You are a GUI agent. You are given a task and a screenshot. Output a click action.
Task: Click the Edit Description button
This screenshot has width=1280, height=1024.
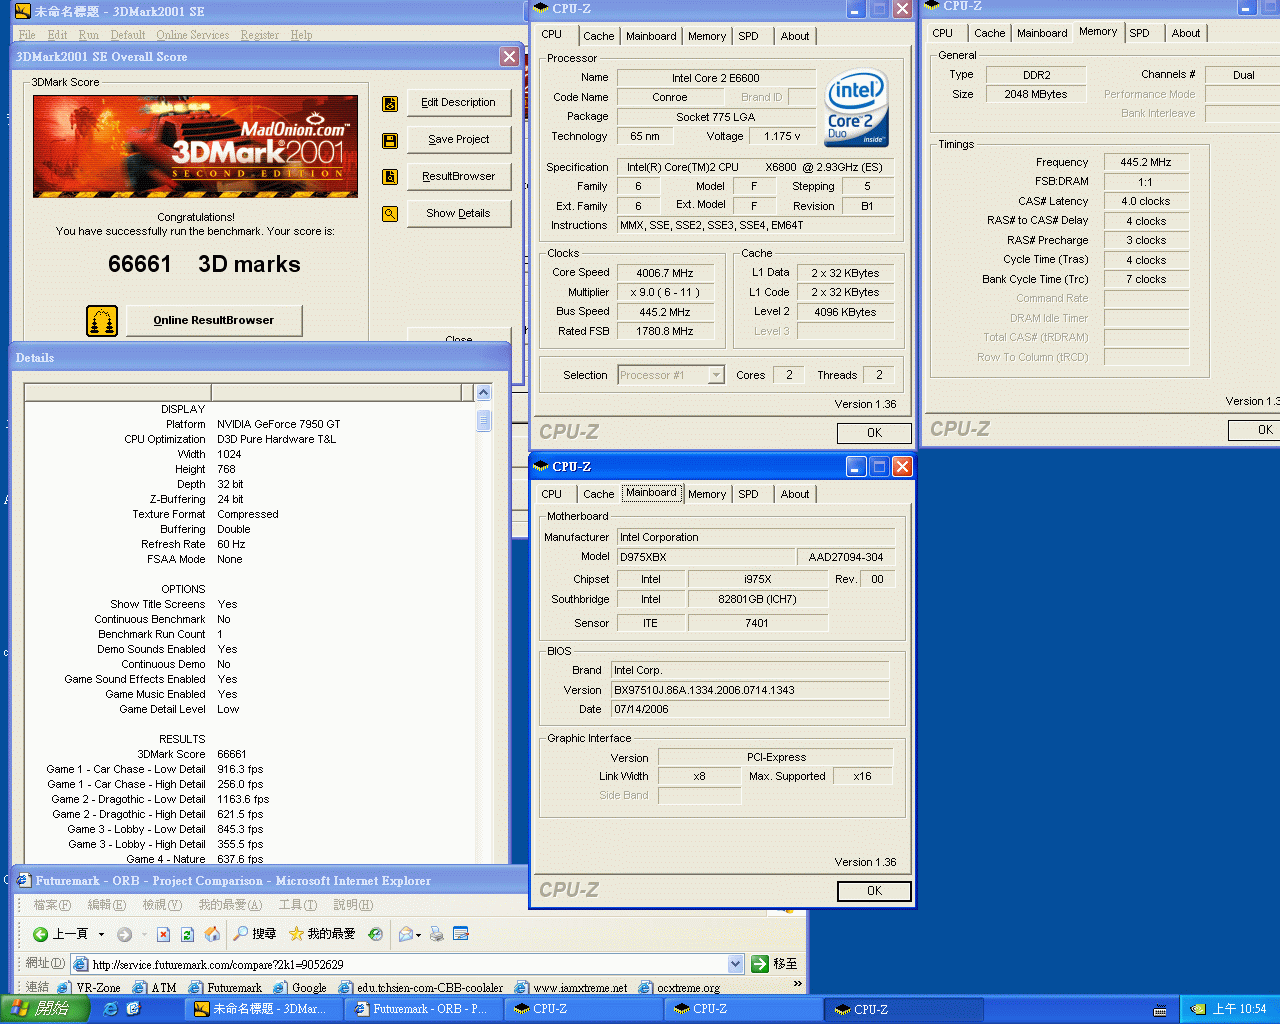click(x=458, y=103)
